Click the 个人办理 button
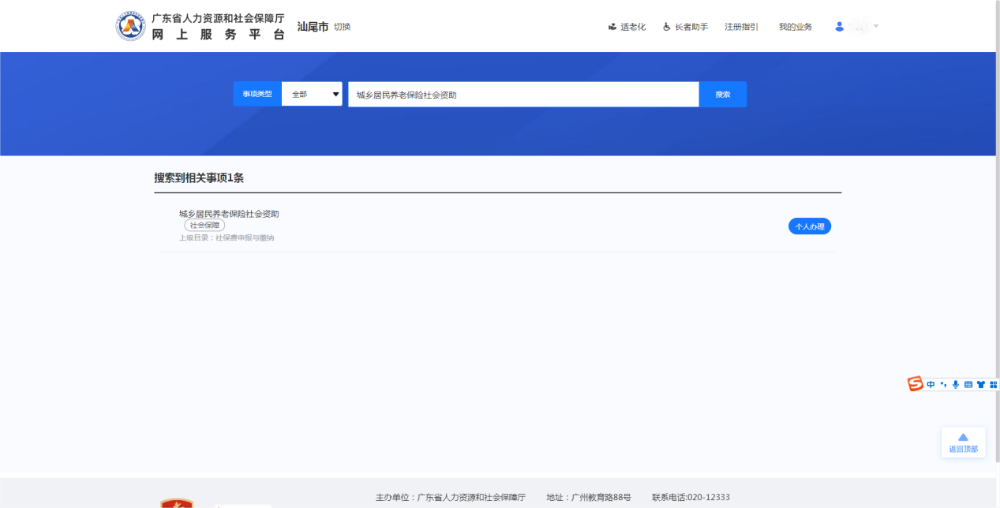 tap(809, 226)
